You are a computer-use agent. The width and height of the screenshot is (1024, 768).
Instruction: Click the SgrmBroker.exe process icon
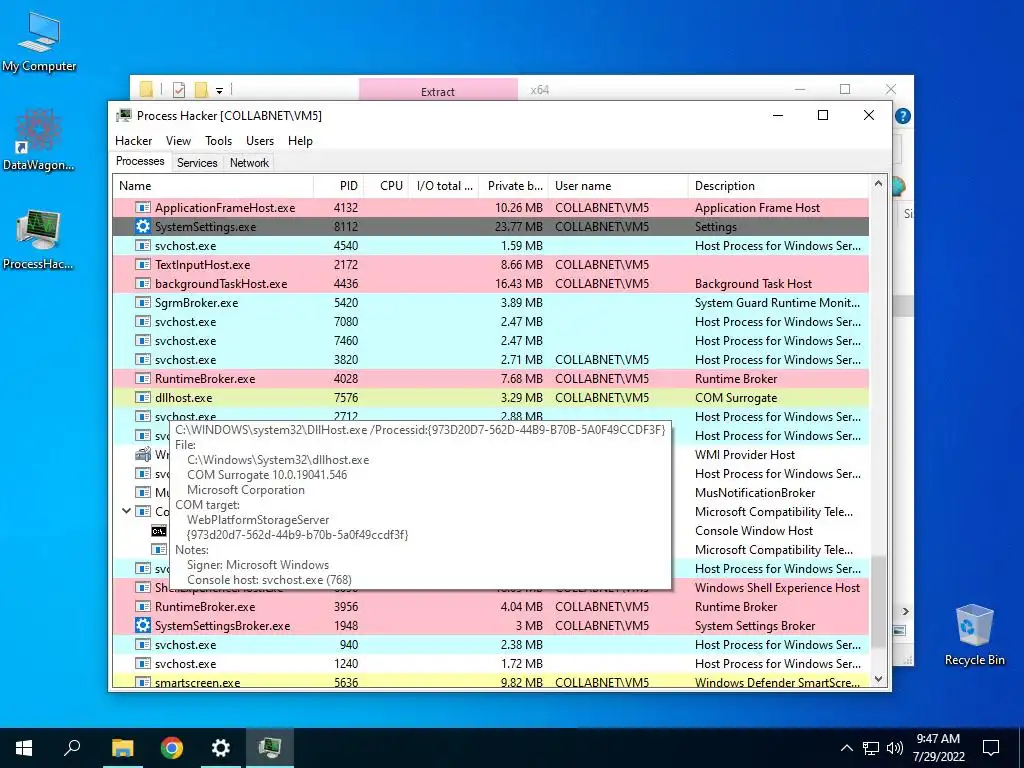pyautogui.click(x=142, y=302)
